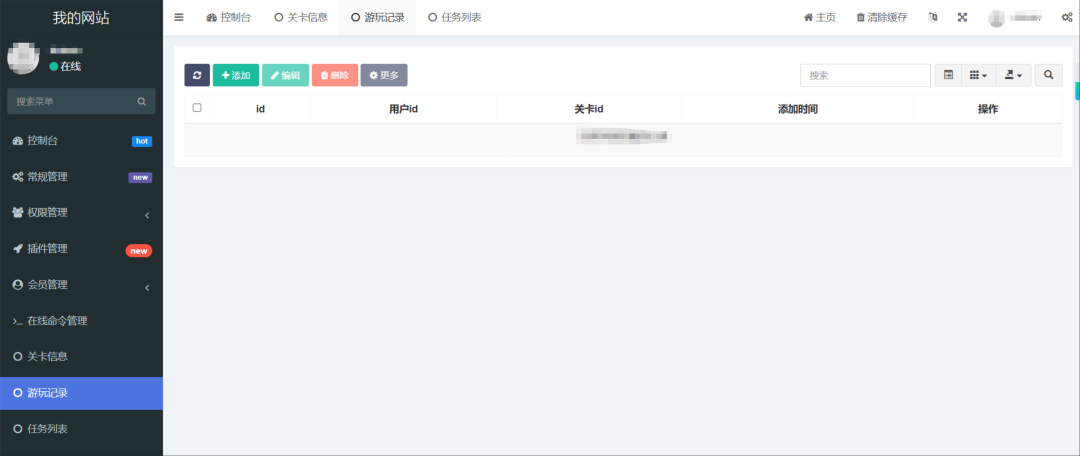The width and height of the screenshot is (1080, 456).
Task: Click the 编辑 edit button
Action: coord(285,75)
